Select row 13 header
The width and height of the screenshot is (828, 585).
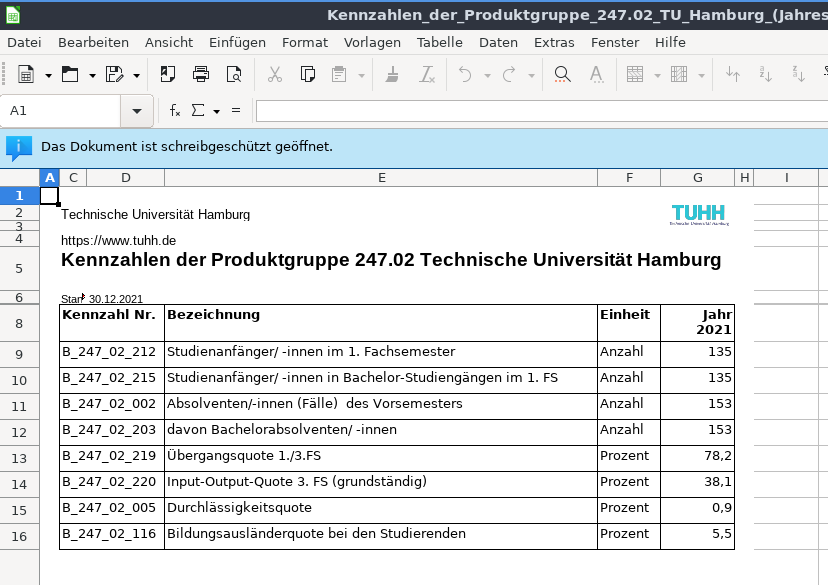coord(19,458)
